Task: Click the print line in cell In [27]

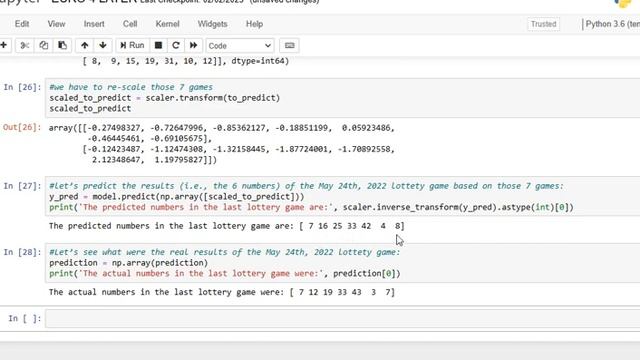Action: tap(311, 207)
